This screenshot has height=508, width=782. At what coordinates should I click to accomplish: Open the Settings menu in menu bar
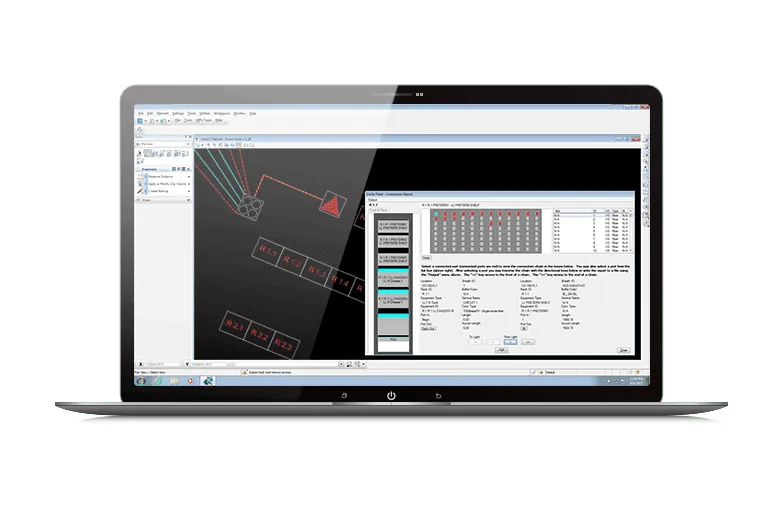tap(177, 114)
